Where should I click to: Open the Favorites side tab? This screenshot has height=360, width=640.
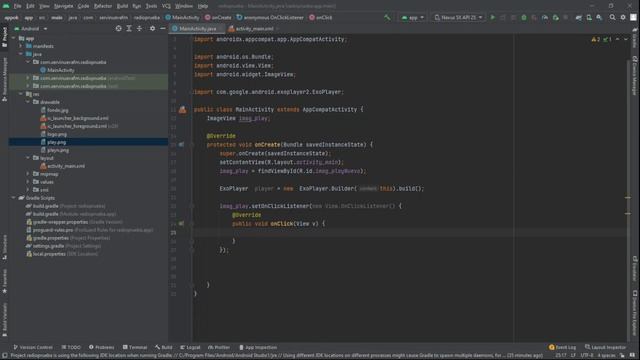coord(4,282)
